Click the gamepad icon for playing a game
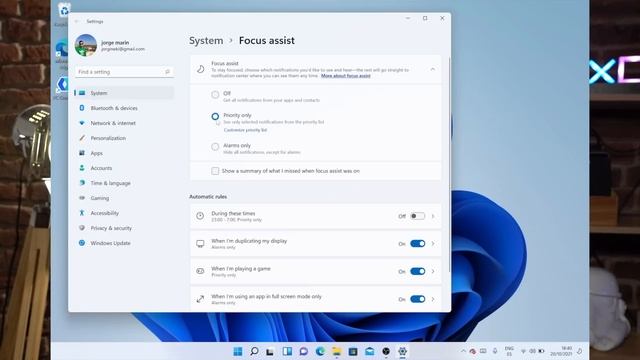Image resolution: width=640 pixels, height=360 pixels. click(x=200, y=271)
